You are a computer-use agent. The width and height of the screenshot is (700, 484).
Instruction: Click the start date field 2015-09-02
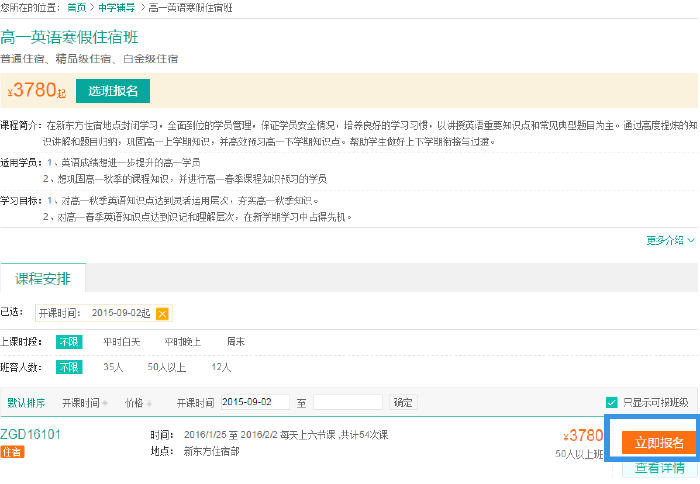point(254,402)
